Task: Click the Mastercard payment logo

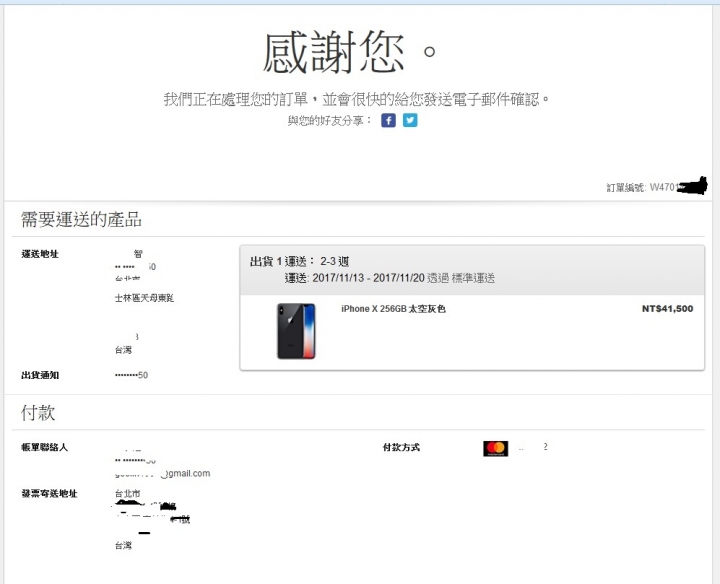Action: coord(495,448)
